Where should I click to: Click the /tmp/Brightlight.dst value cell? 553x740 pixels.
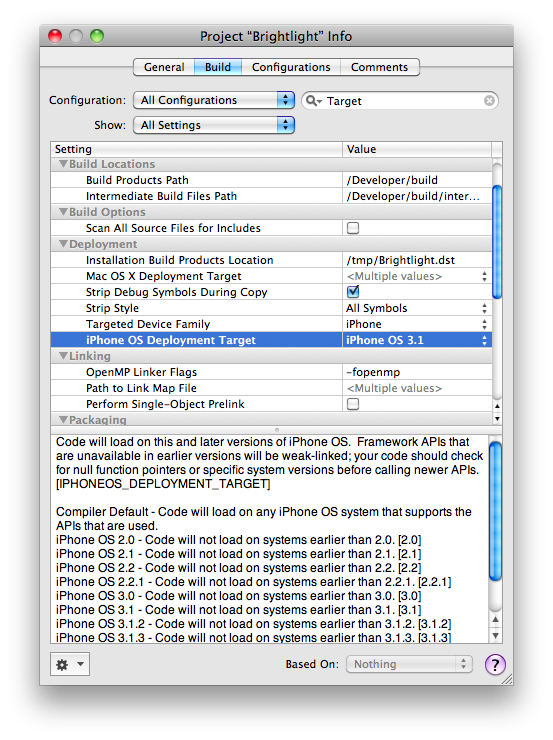(x=417, y=260)
